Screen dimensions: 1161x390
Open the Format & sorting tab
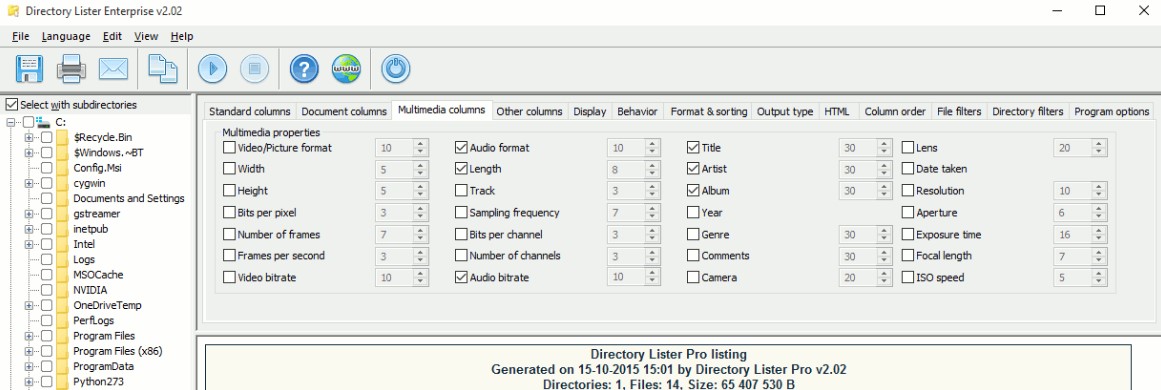click(x=709, y=111)
